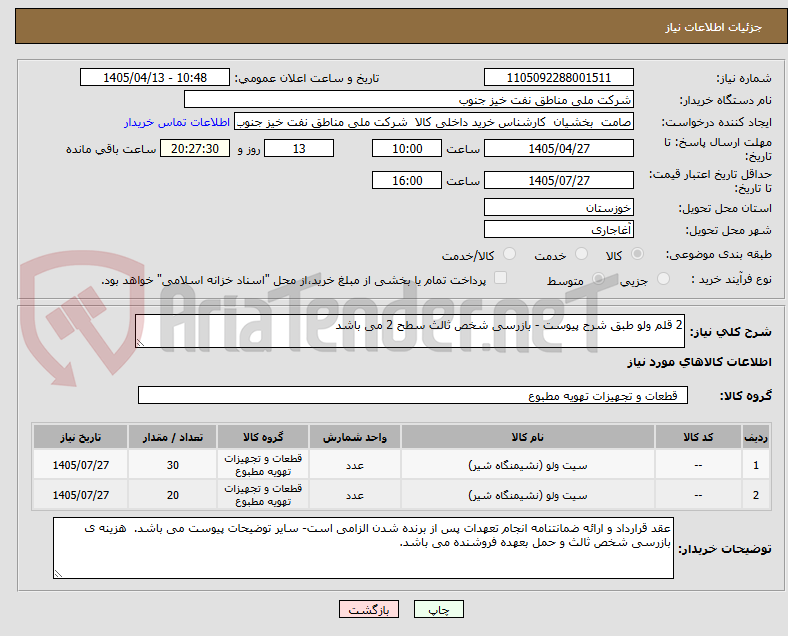Click the price validity date 1405/07/27 field
This screenshot has width=788, height=636.
click(558, 180)
